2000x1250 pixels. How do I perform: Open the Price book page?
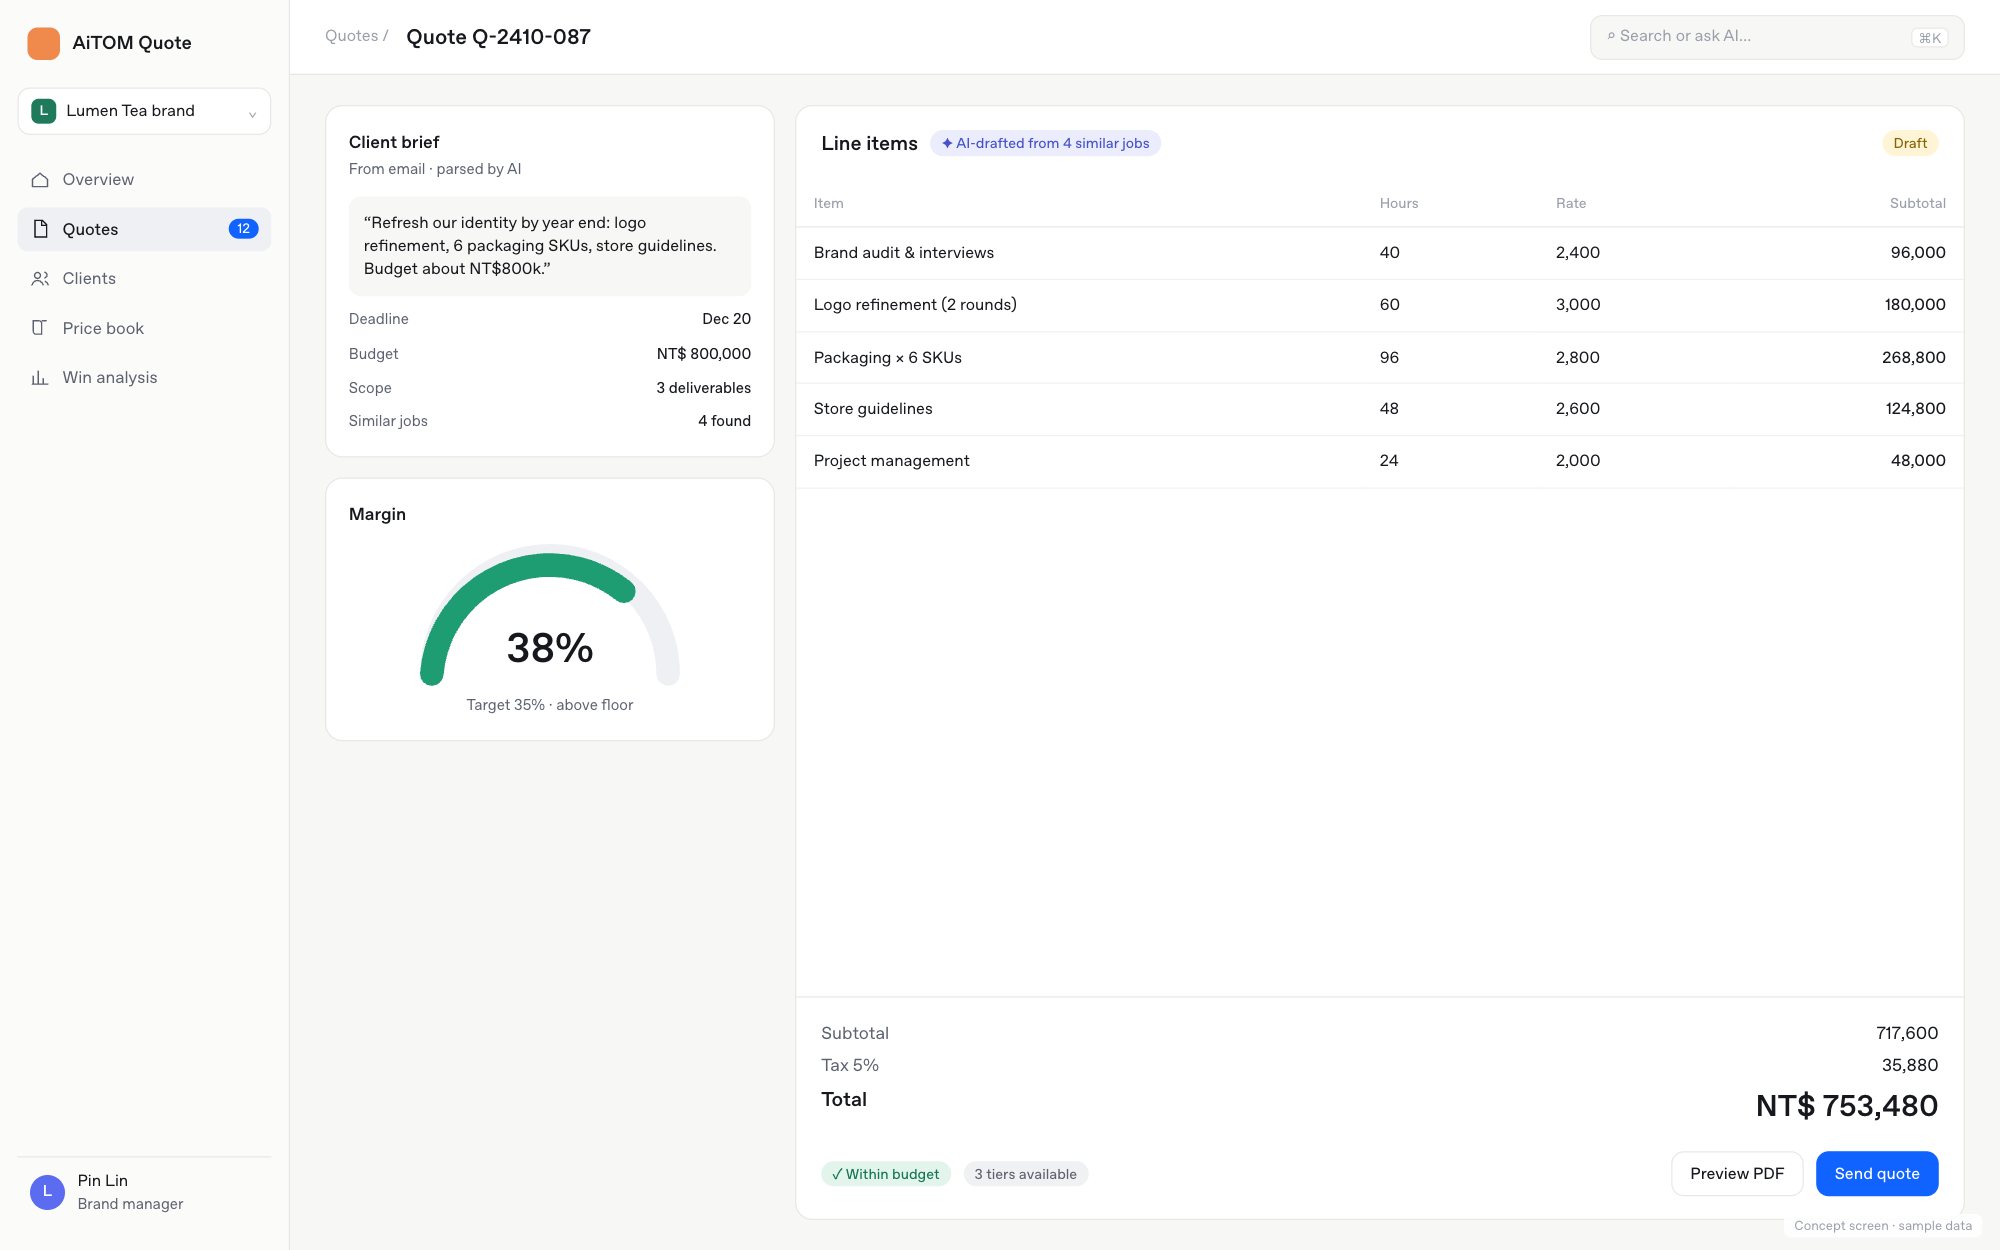tap(144, 328)
